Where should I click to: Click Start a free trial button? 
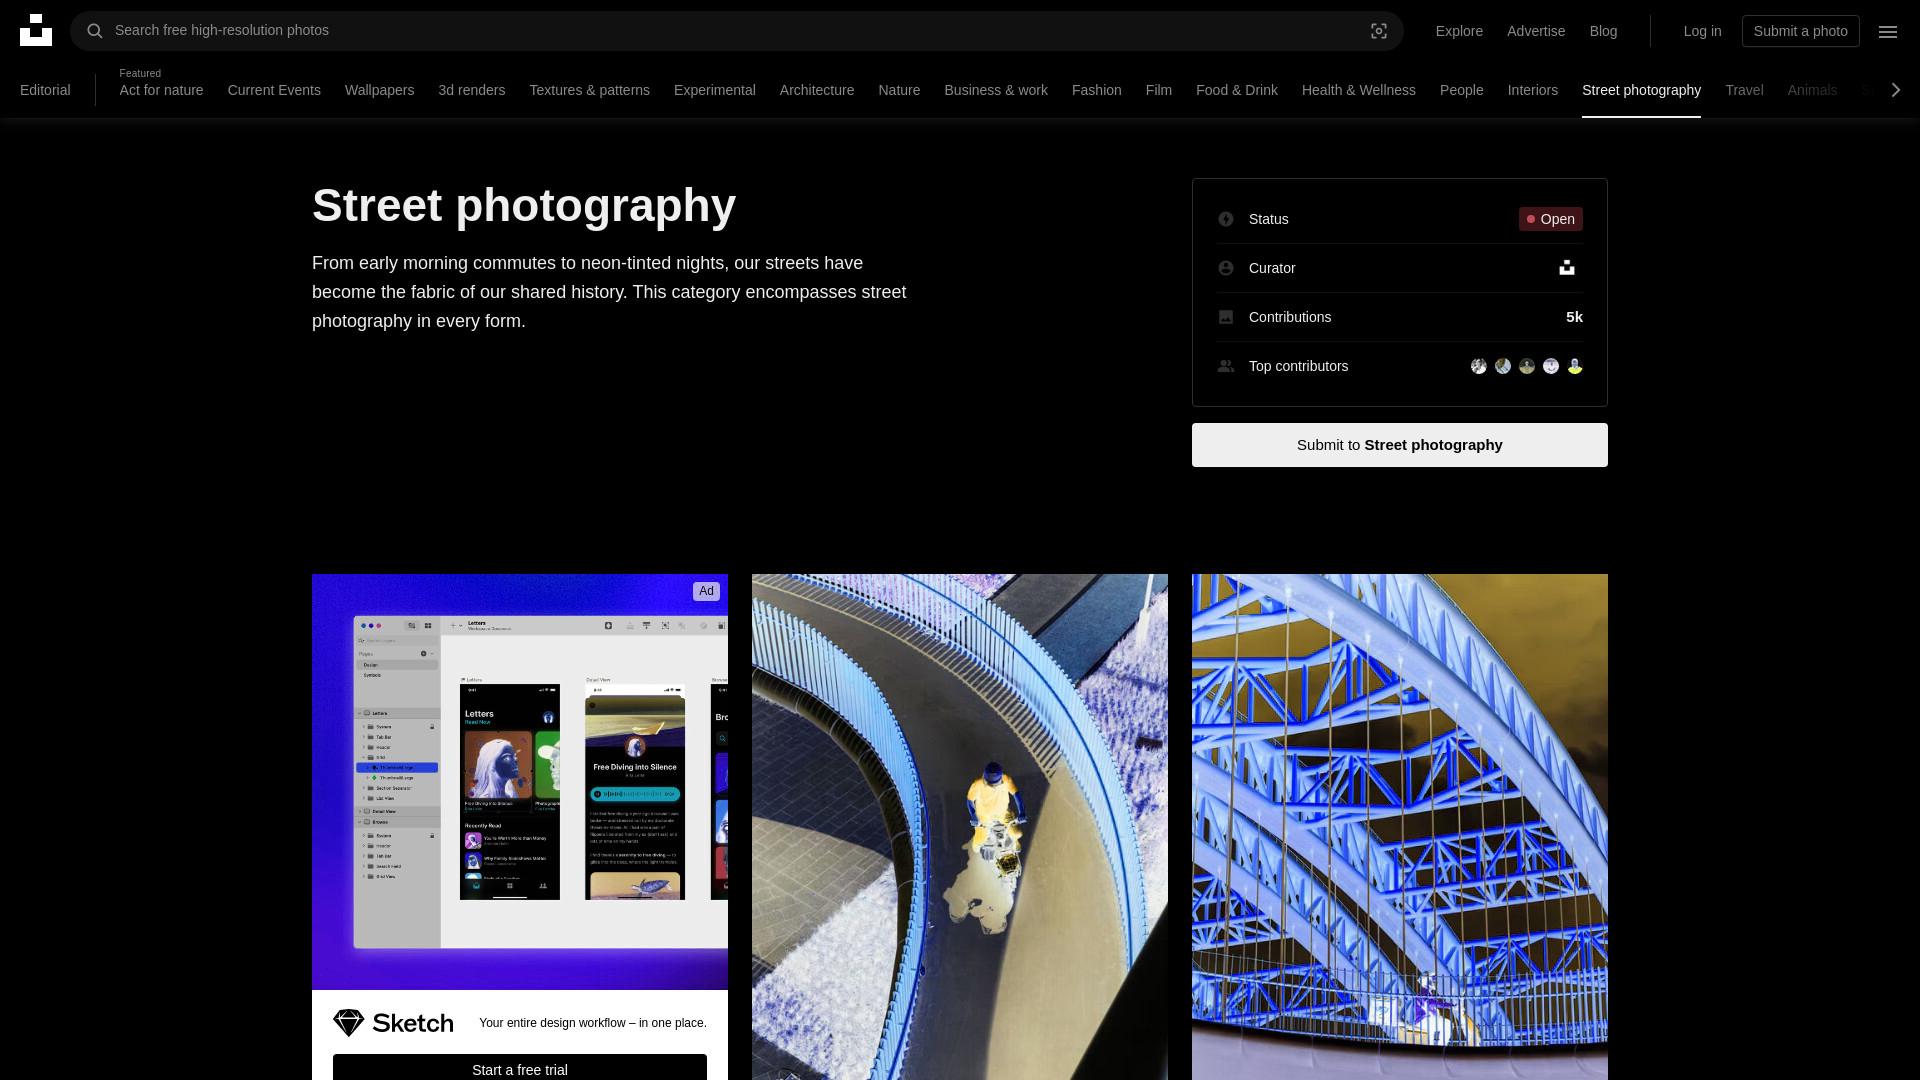519,1067
